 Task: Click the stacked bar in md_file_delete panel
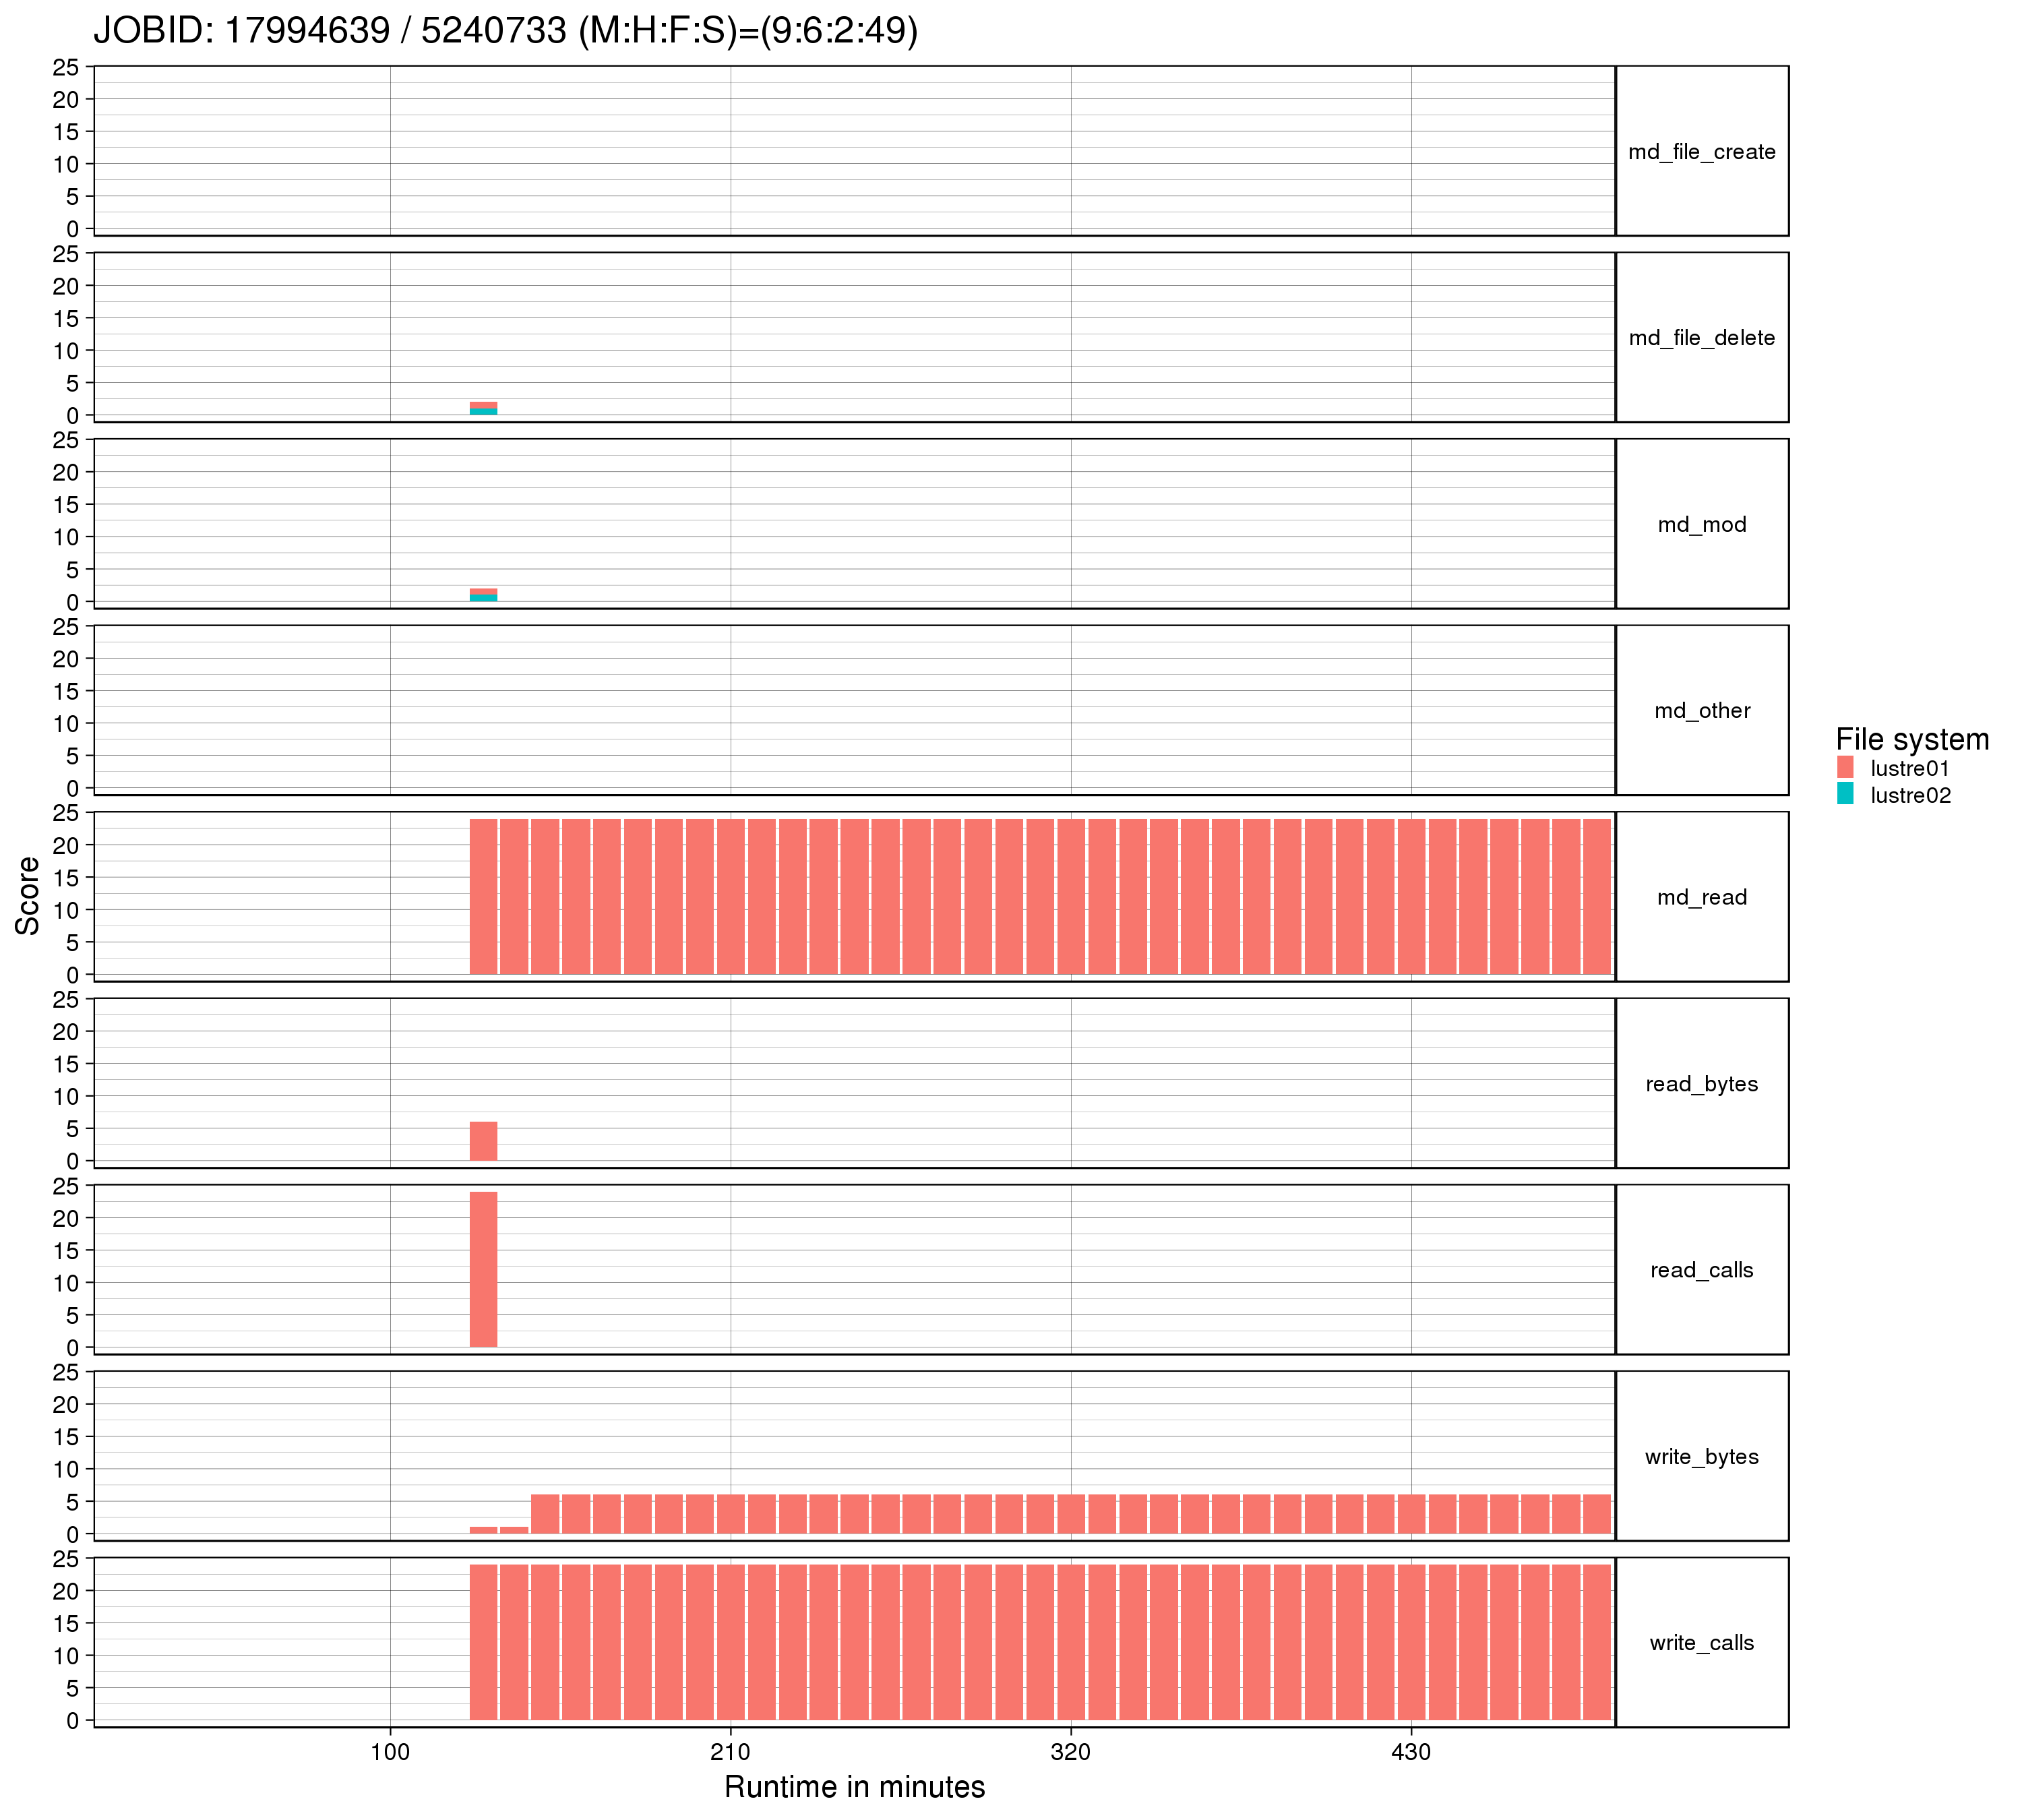(483, 408)
